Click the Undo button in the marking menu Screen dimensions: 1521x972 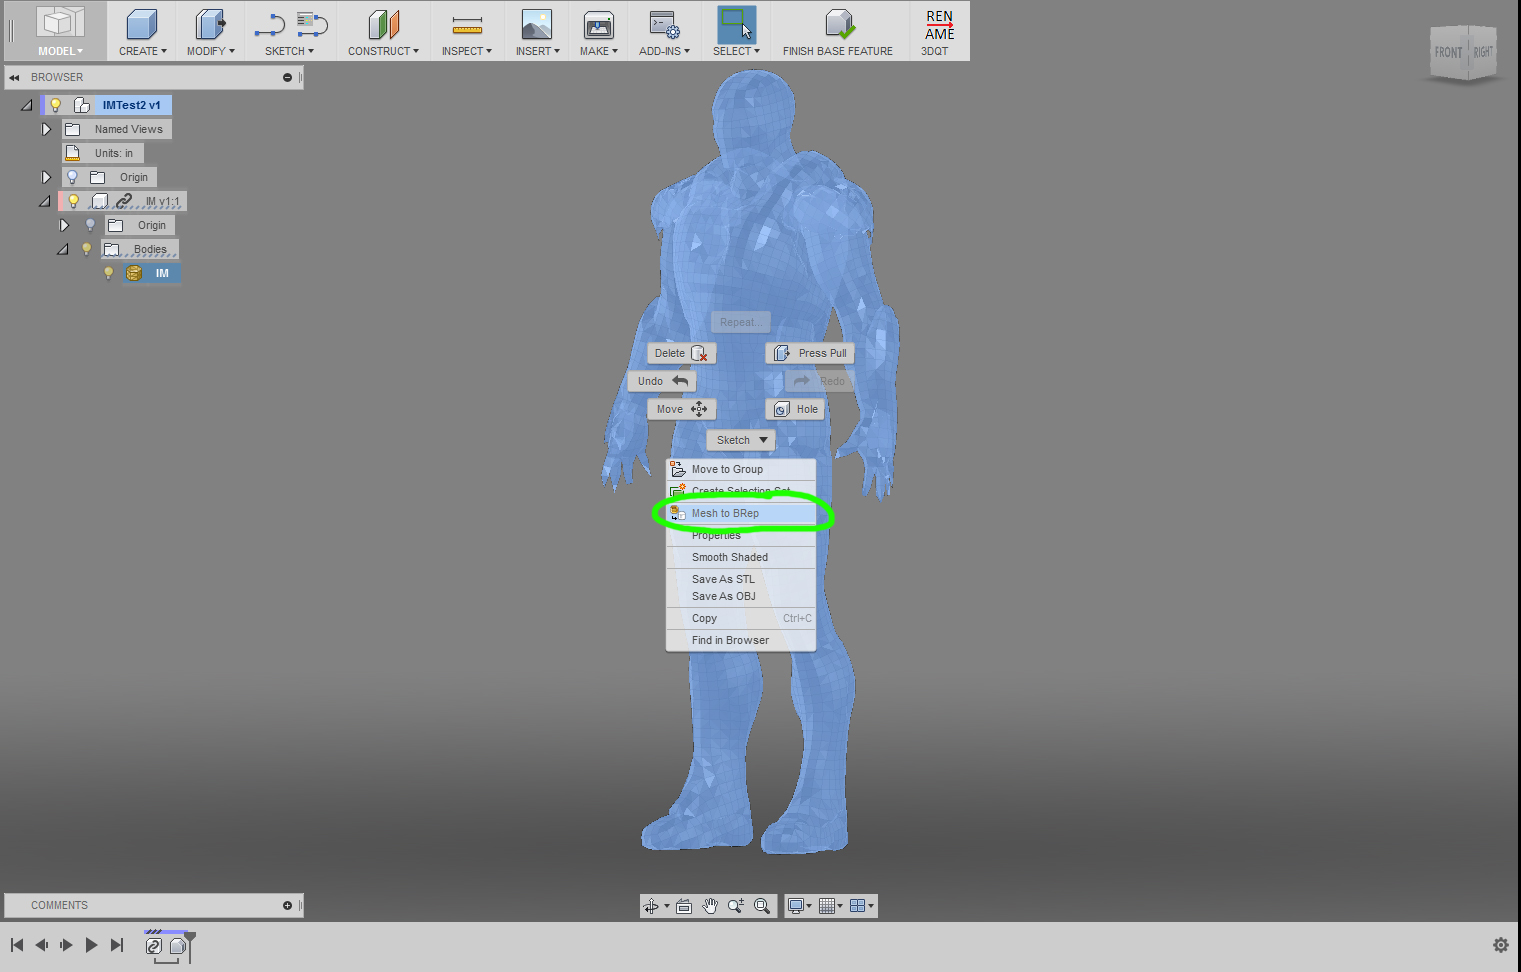659,380
